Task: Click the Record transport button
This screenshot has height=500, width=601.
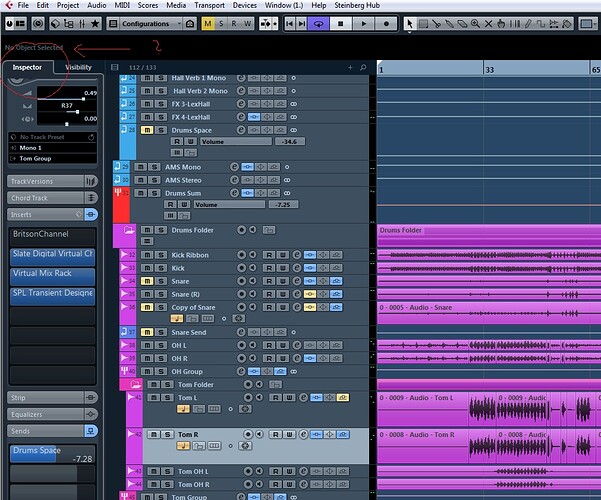Action: pos(386,24)
